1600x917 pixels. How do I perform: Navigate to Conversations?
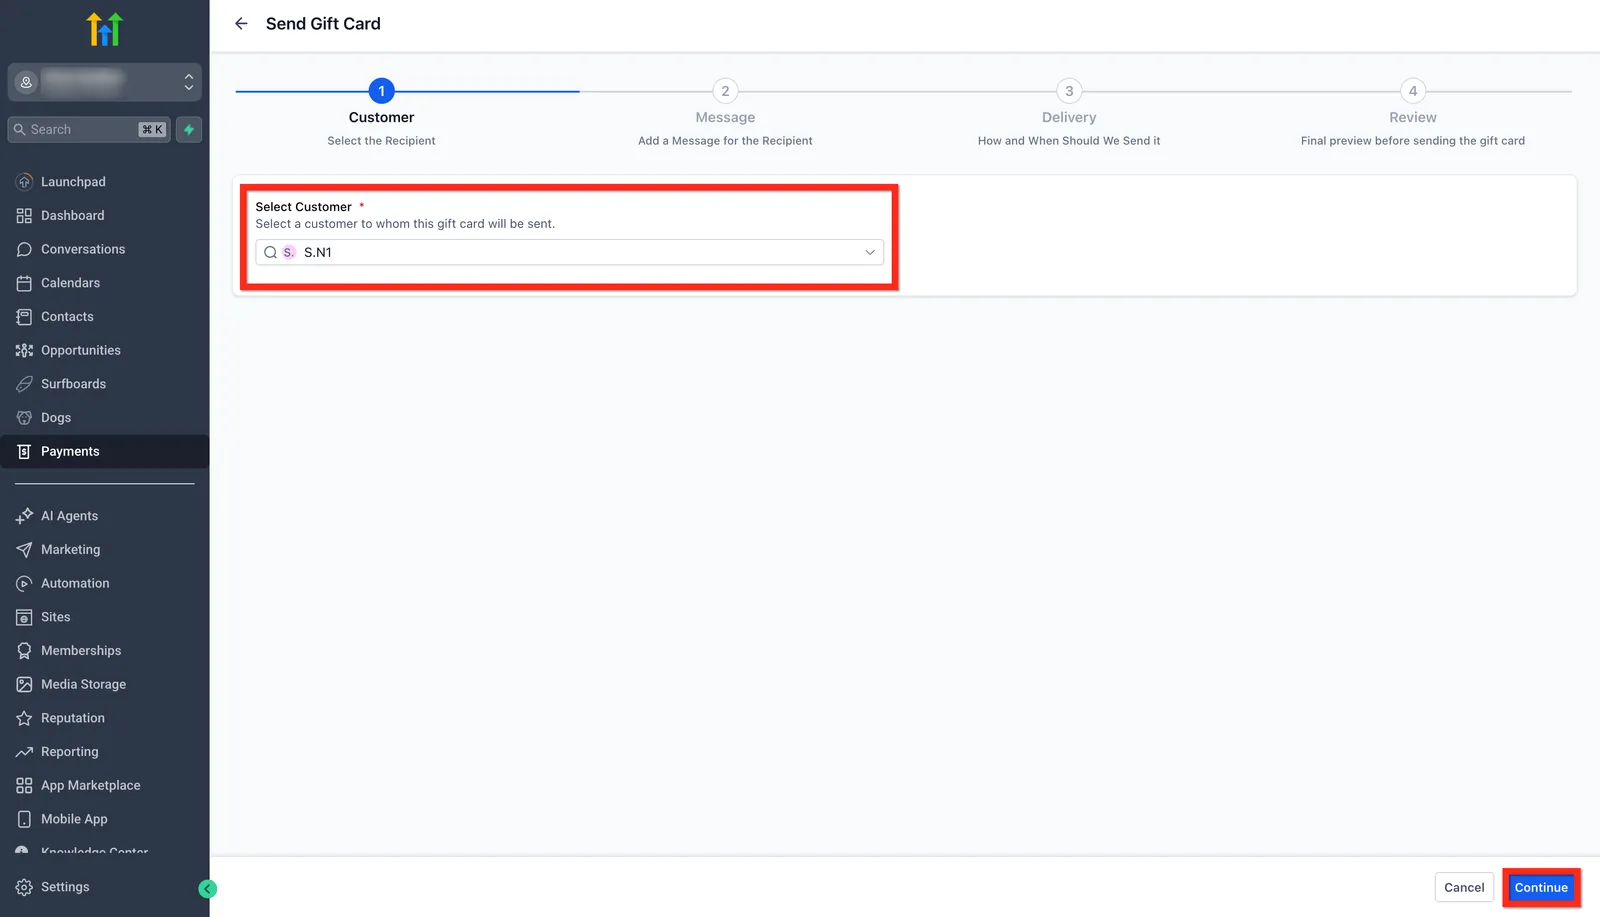coord(83,249)
